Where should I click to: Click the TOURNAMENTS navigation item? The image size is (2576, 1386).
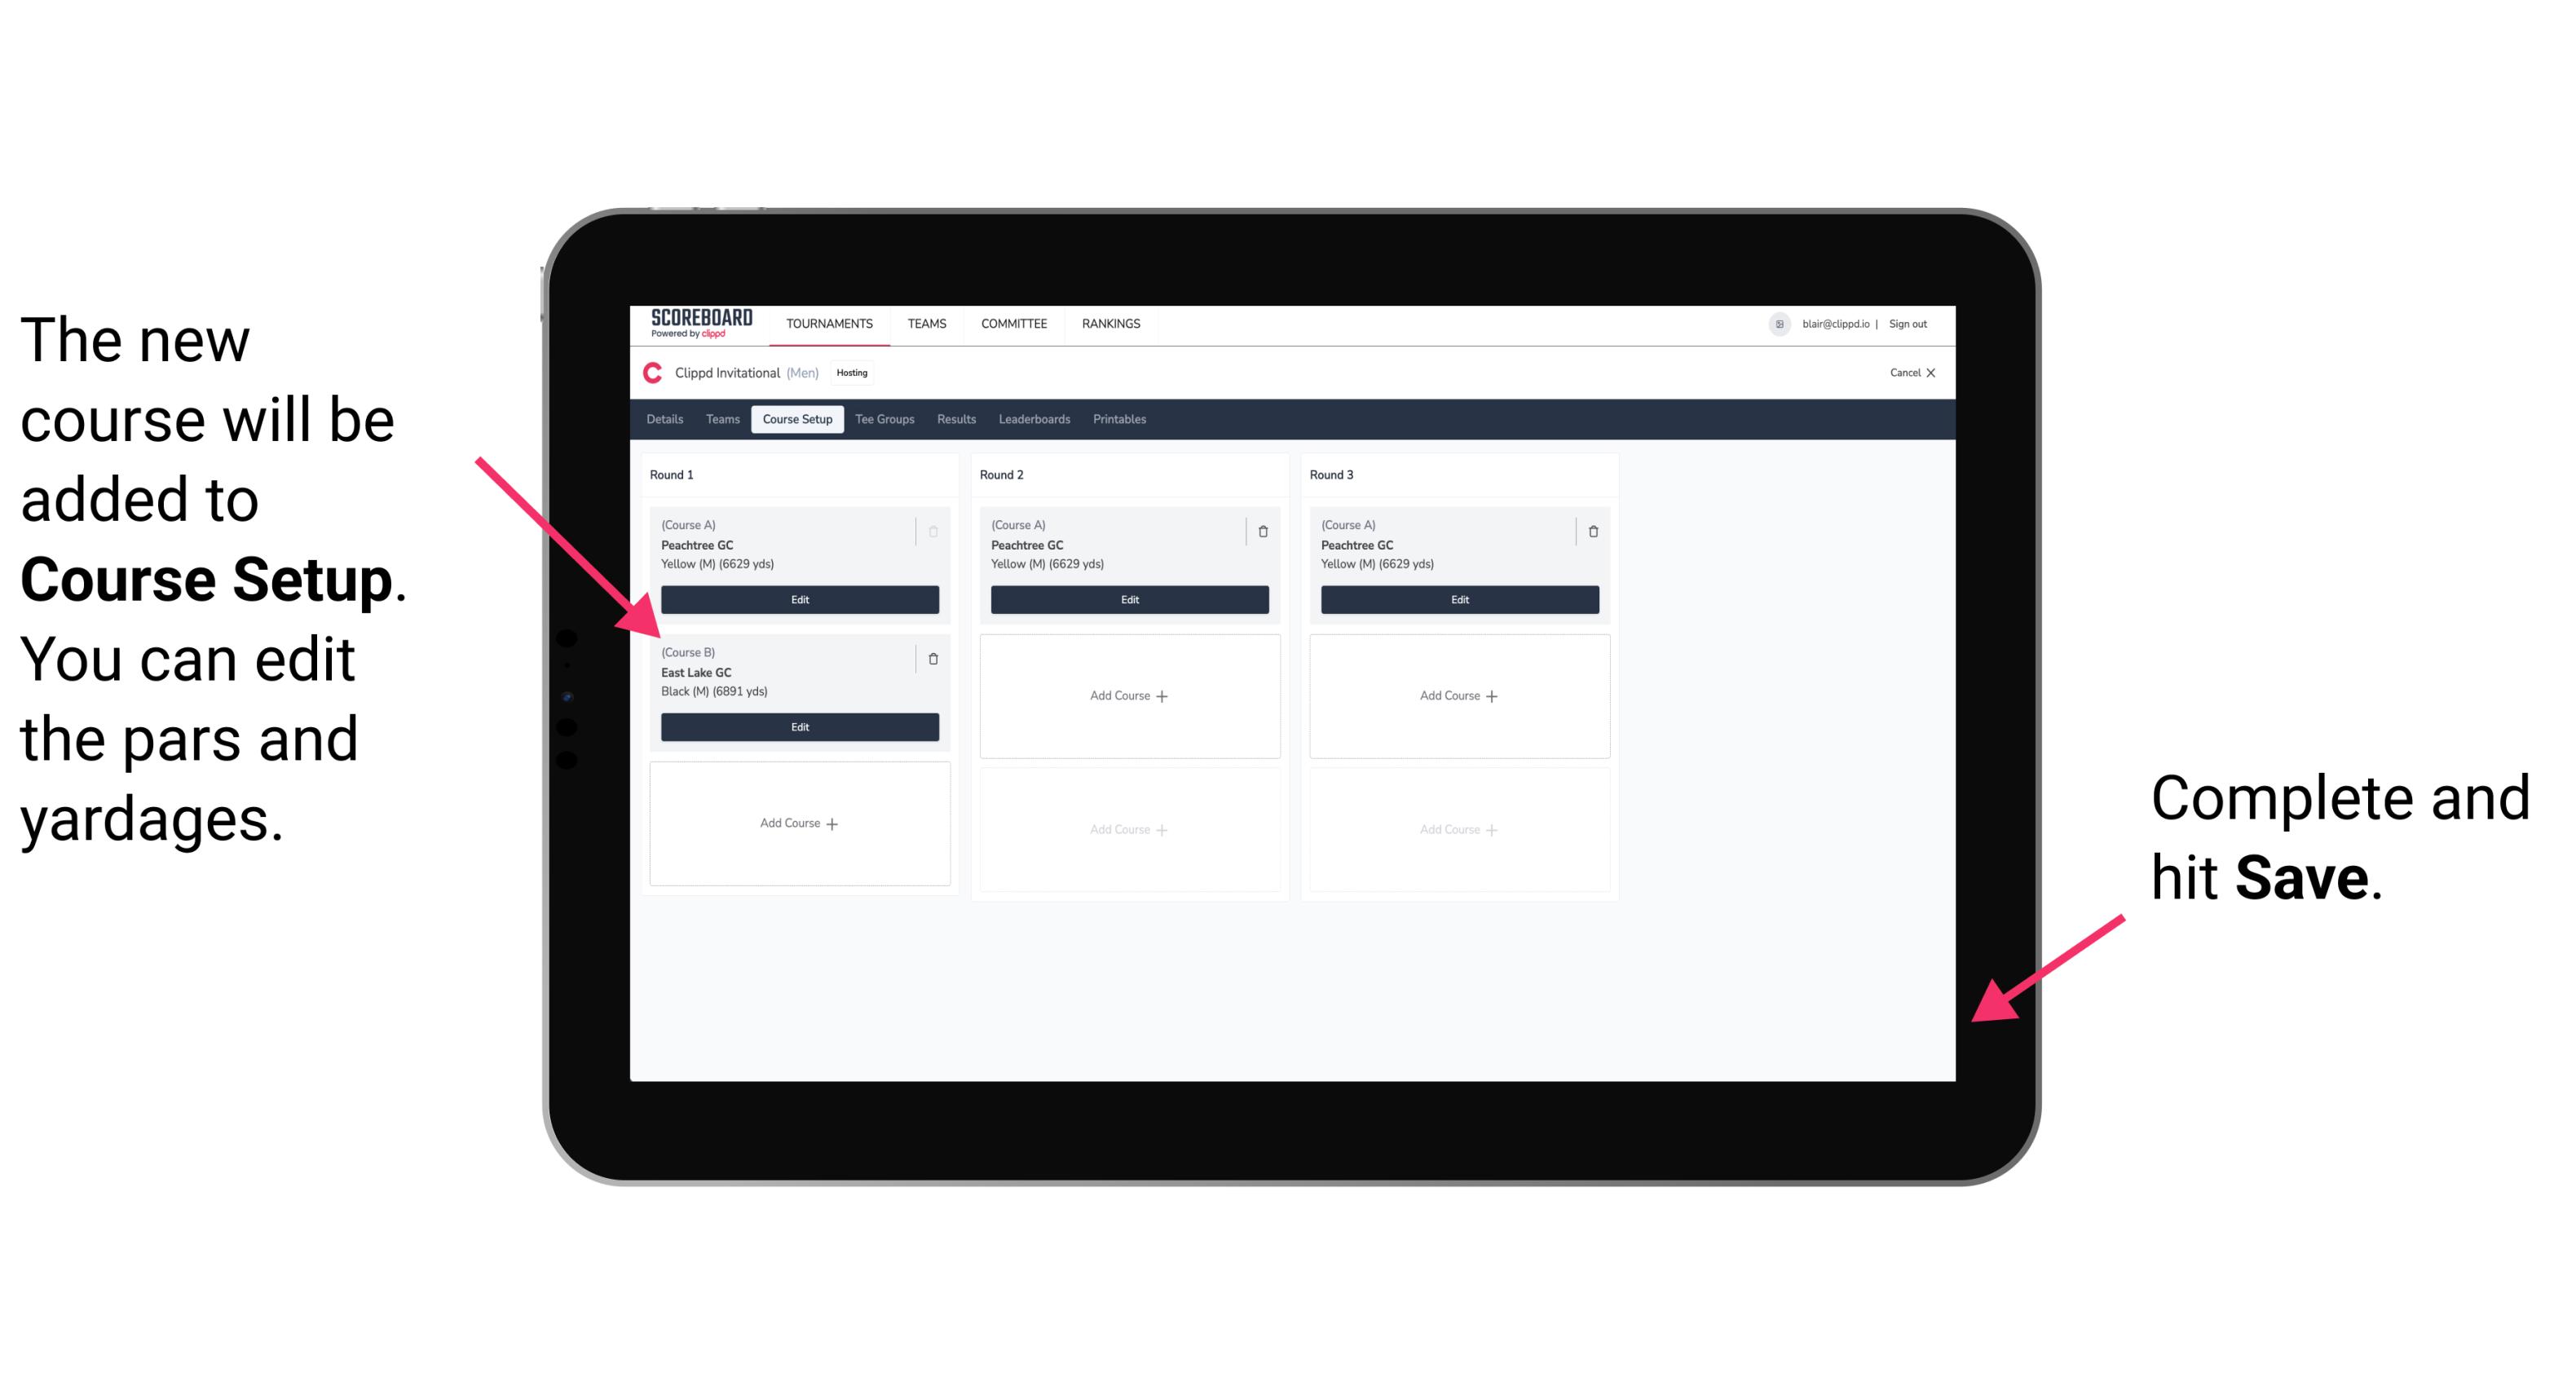tap(829, 324)
